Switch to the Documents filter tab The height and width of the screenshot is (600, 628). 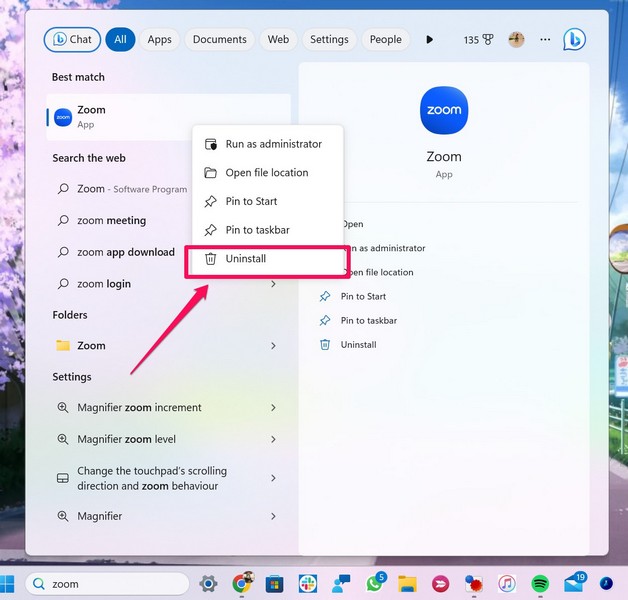pos(219,40)
